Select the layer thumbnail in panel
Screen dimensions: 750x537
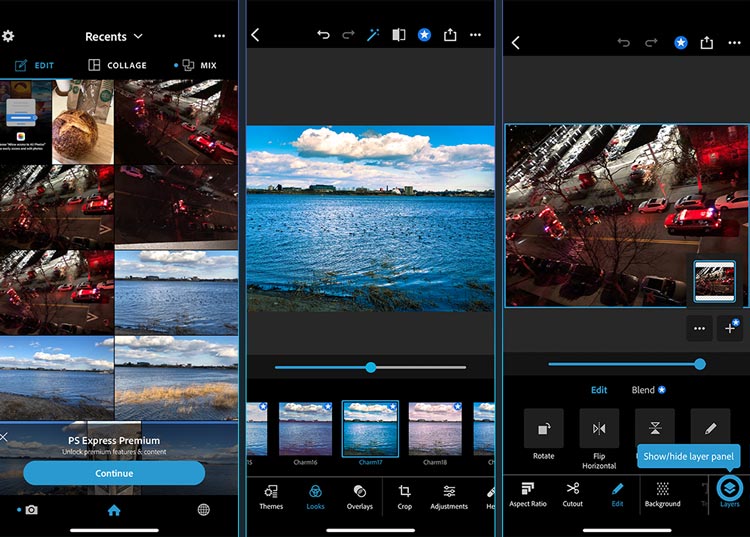point(714,281)
